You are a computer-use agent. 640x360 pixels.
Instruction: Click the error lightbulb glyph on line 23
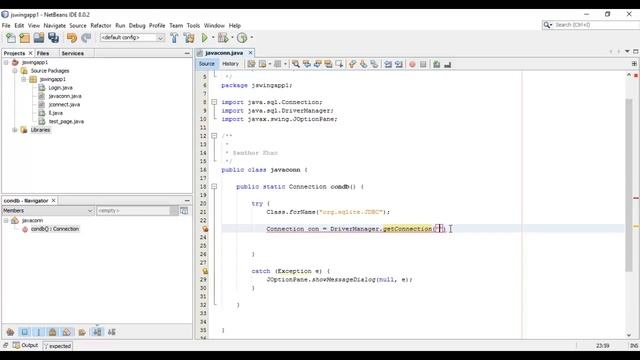tap(205, 229)
